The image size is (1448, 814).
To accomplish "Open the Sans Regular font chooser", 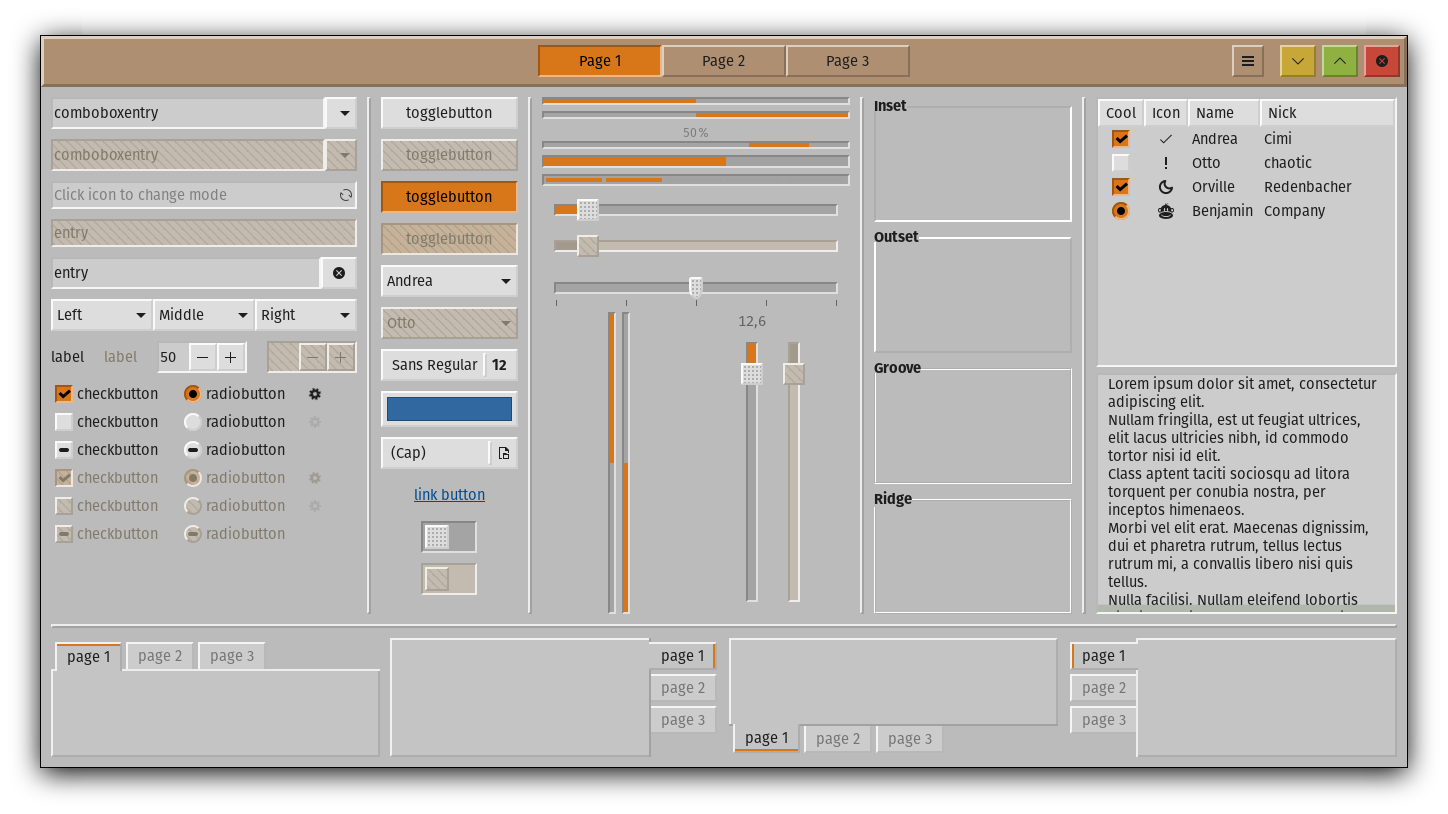I will pyautogui.click(x=449, y=365).
